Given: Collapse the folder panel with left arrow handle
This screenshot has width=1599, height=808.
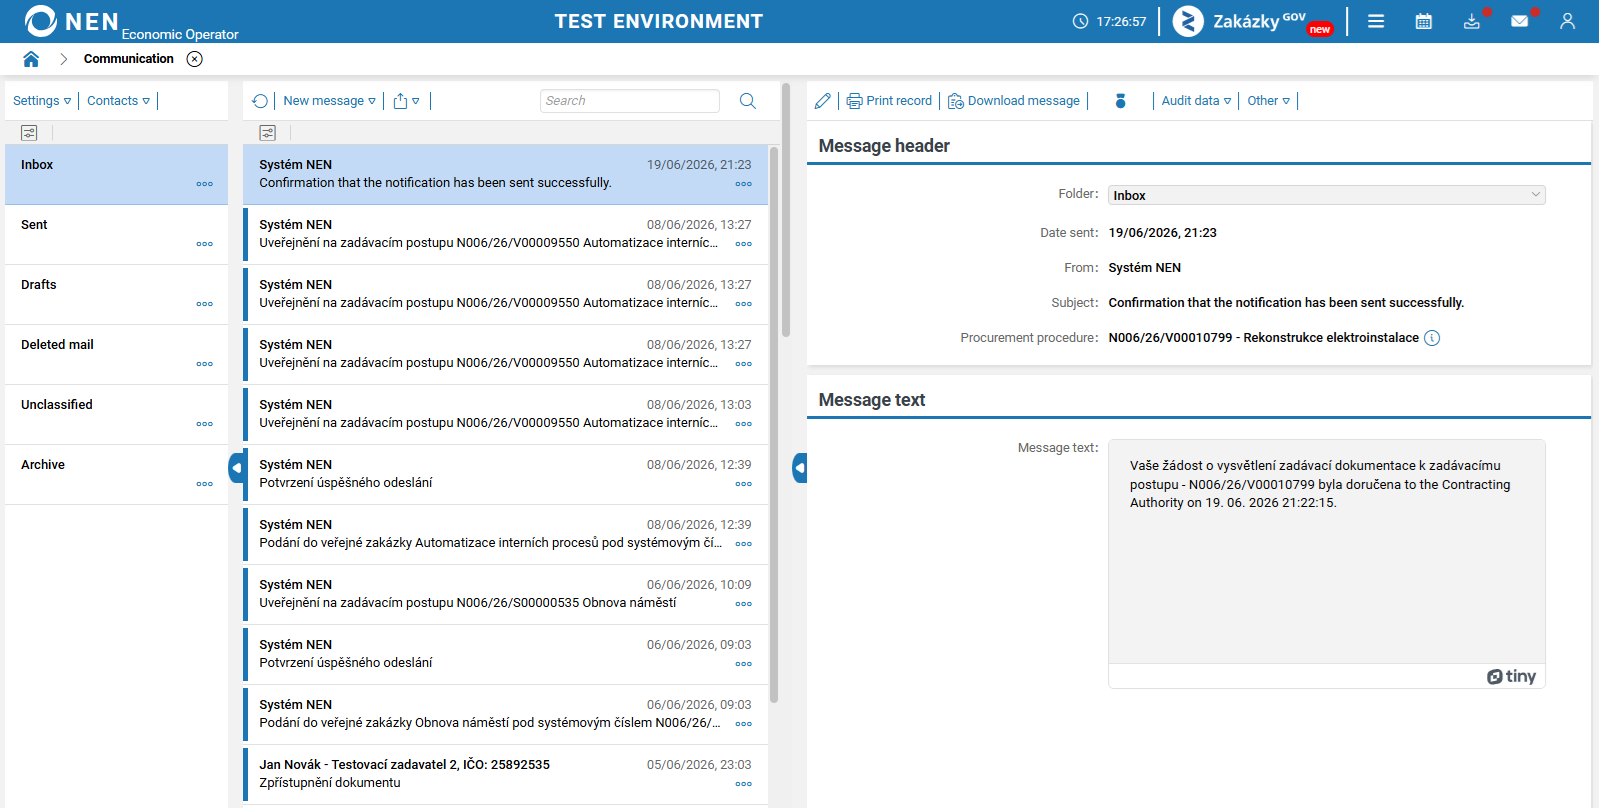Looking at the screenshot, I should pos(236,468).
